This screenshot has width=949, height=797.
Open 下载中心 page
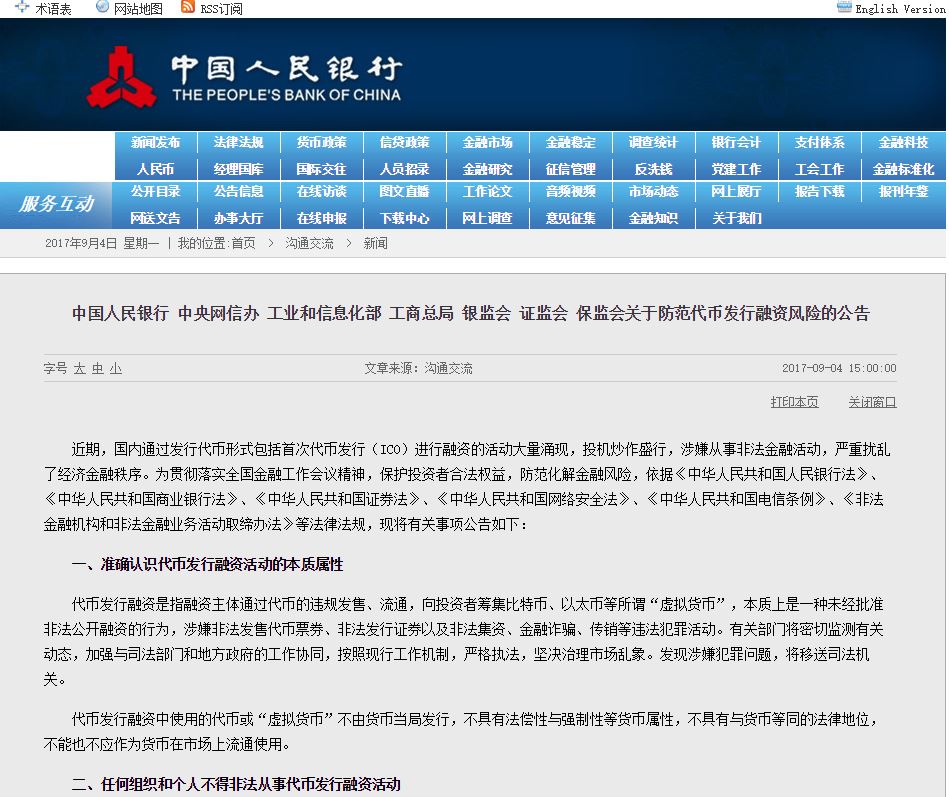coord(404,218)
